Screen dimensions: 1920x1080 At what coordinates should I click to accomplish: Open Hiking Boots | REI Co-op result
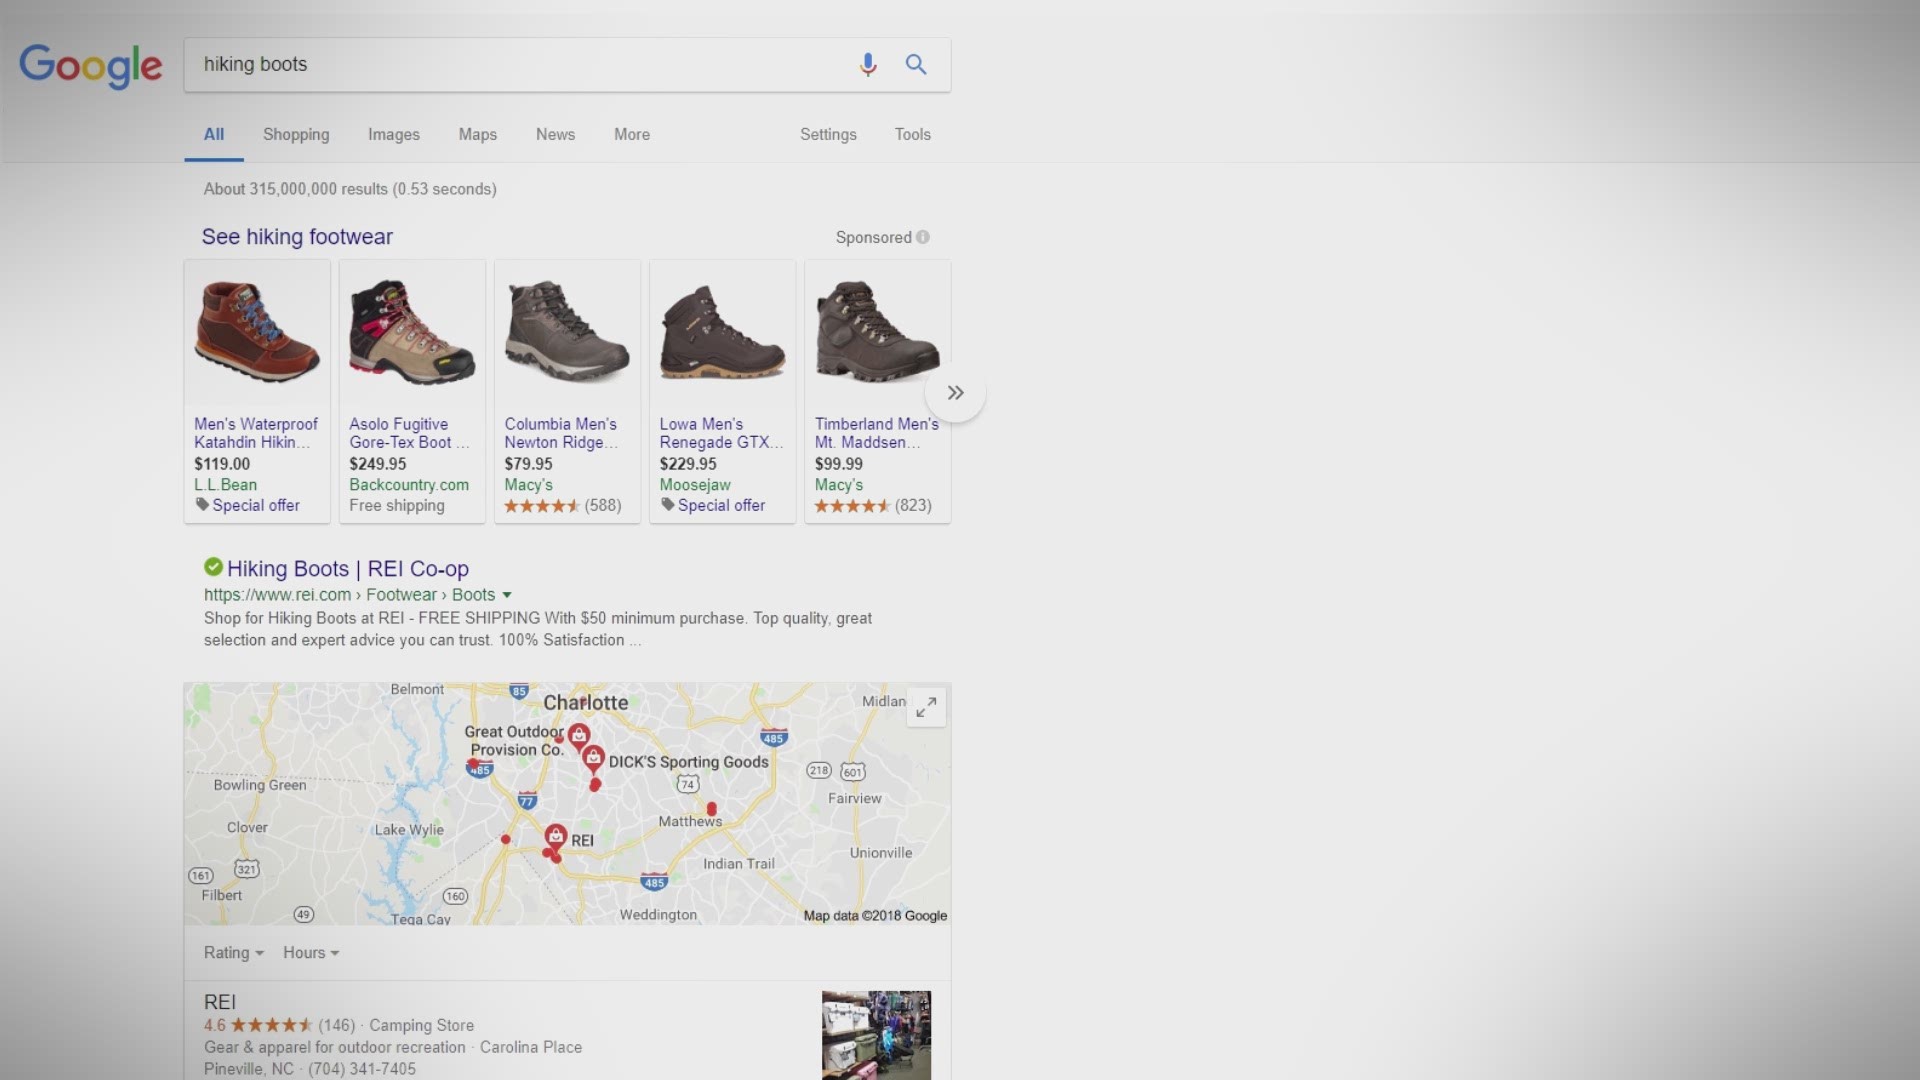[x=348, y=569]
